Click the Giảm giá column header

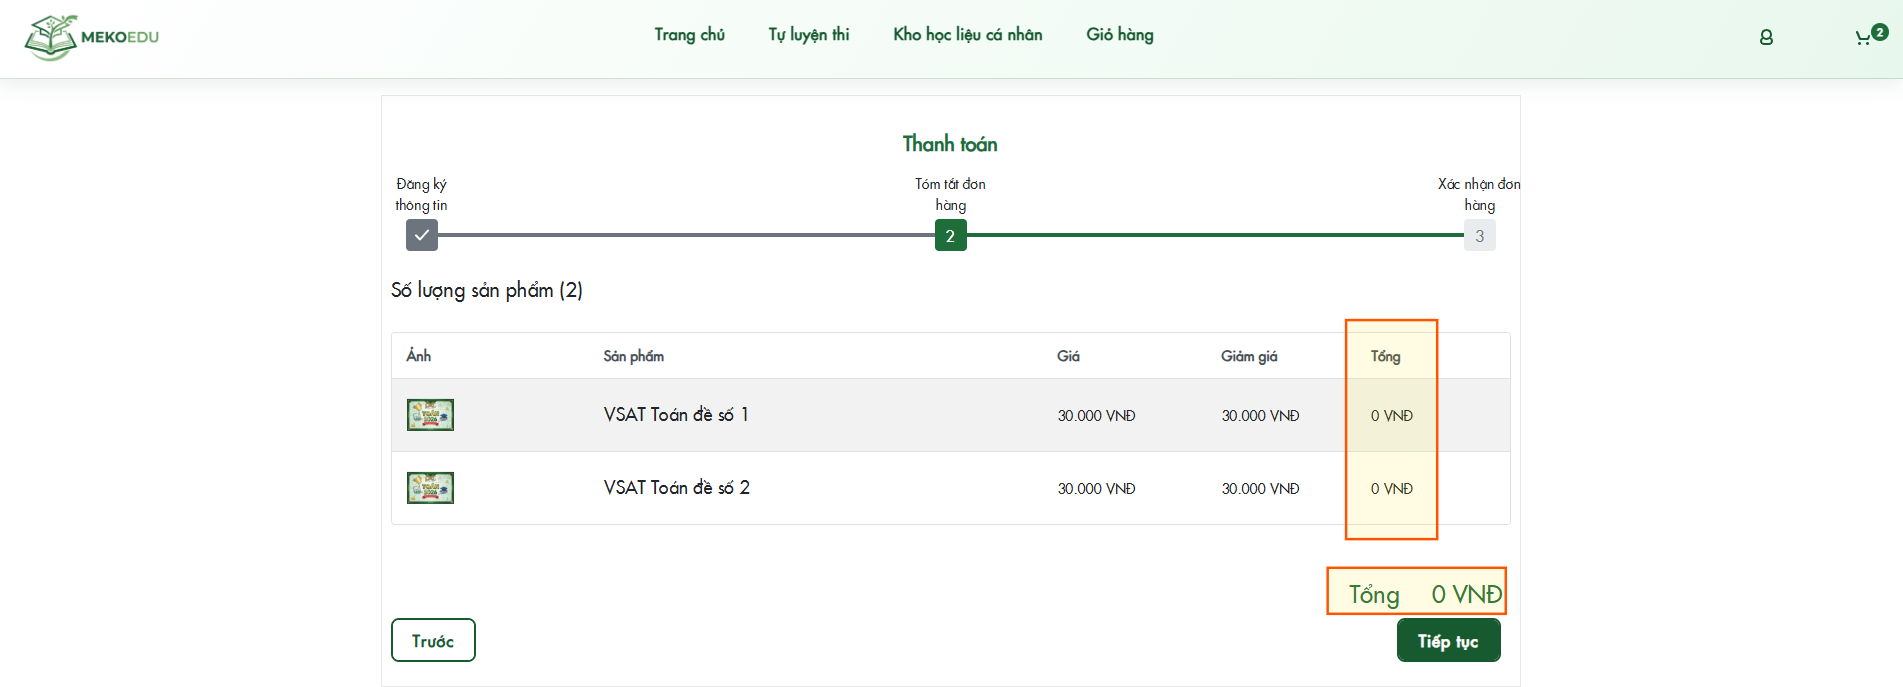tap(1248, 356)
